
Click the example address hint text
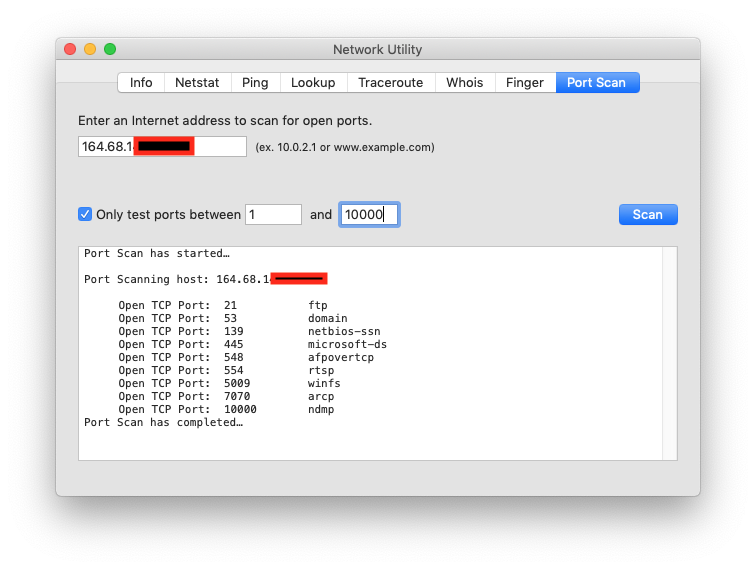pos(345,147)
